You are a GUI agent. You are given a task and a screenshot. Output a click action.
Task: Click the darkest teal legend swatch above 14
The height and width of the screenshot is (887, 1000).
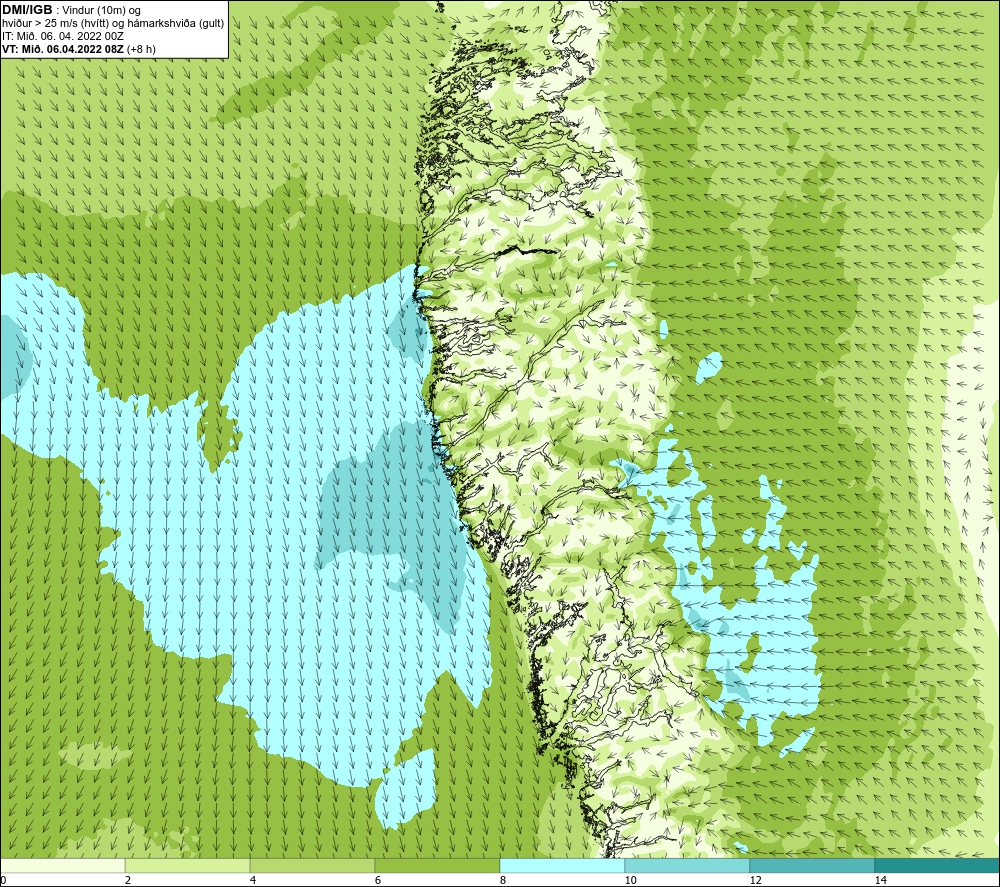[x=938, y=866]
